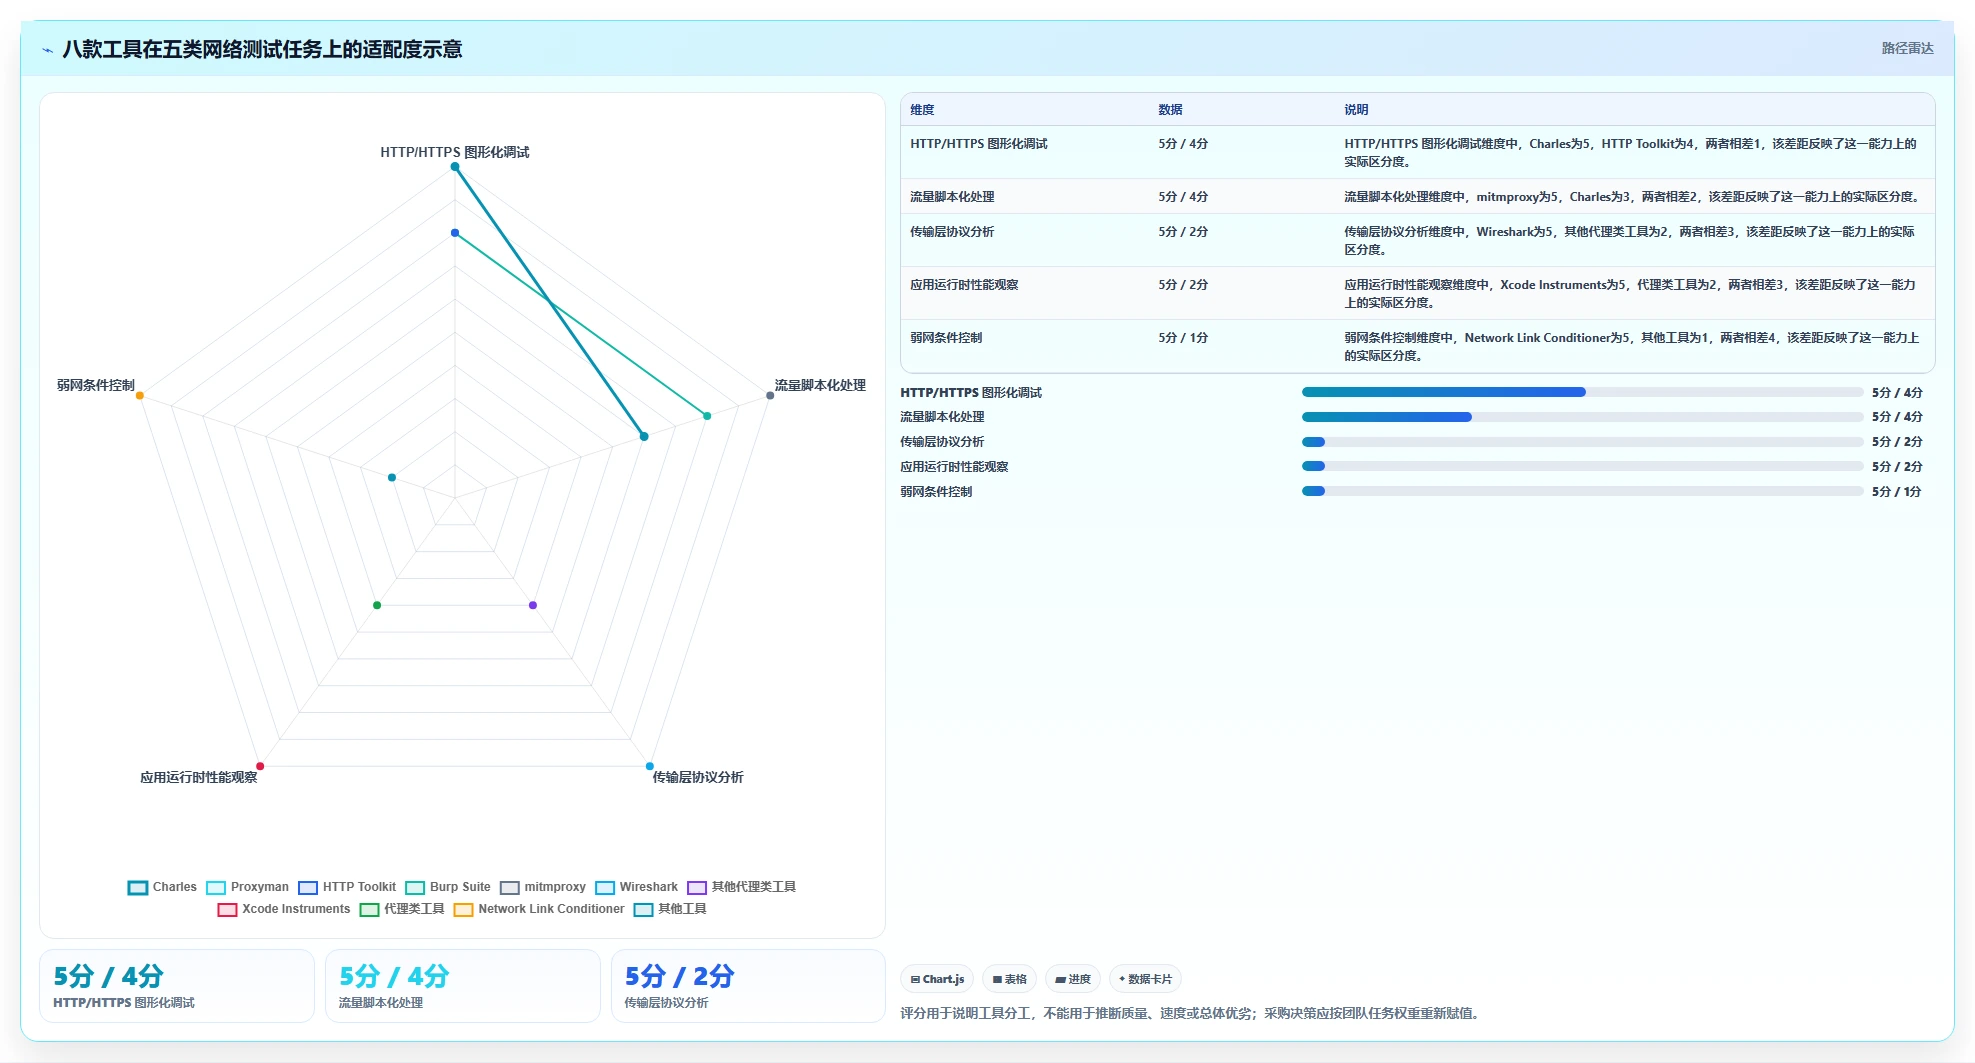Click the HTTP/HTTPS 图形化调试 progress bar
The image size is (1975, 1063).
1582,392
